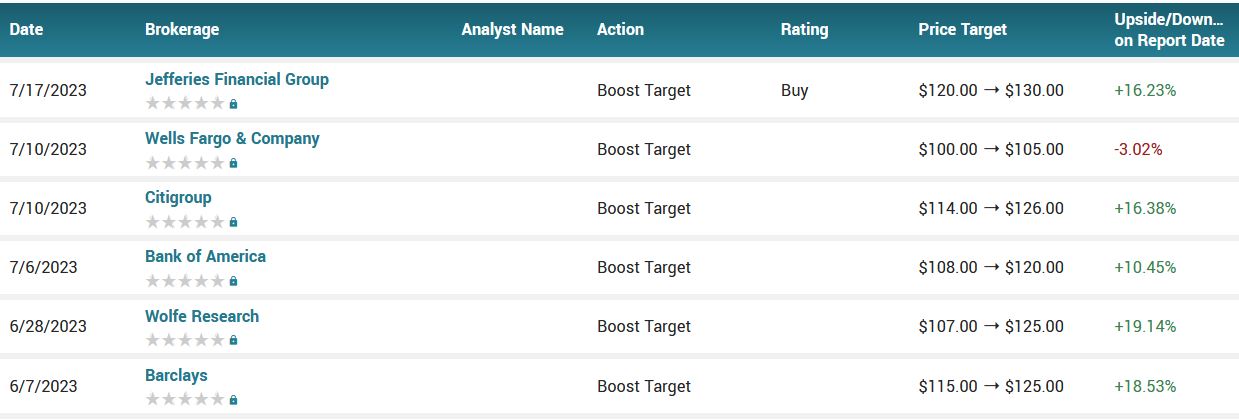Click the lock icon under Jefferies Financial Group
Screen dimensions: 1239x420
[x=233, y=103]
